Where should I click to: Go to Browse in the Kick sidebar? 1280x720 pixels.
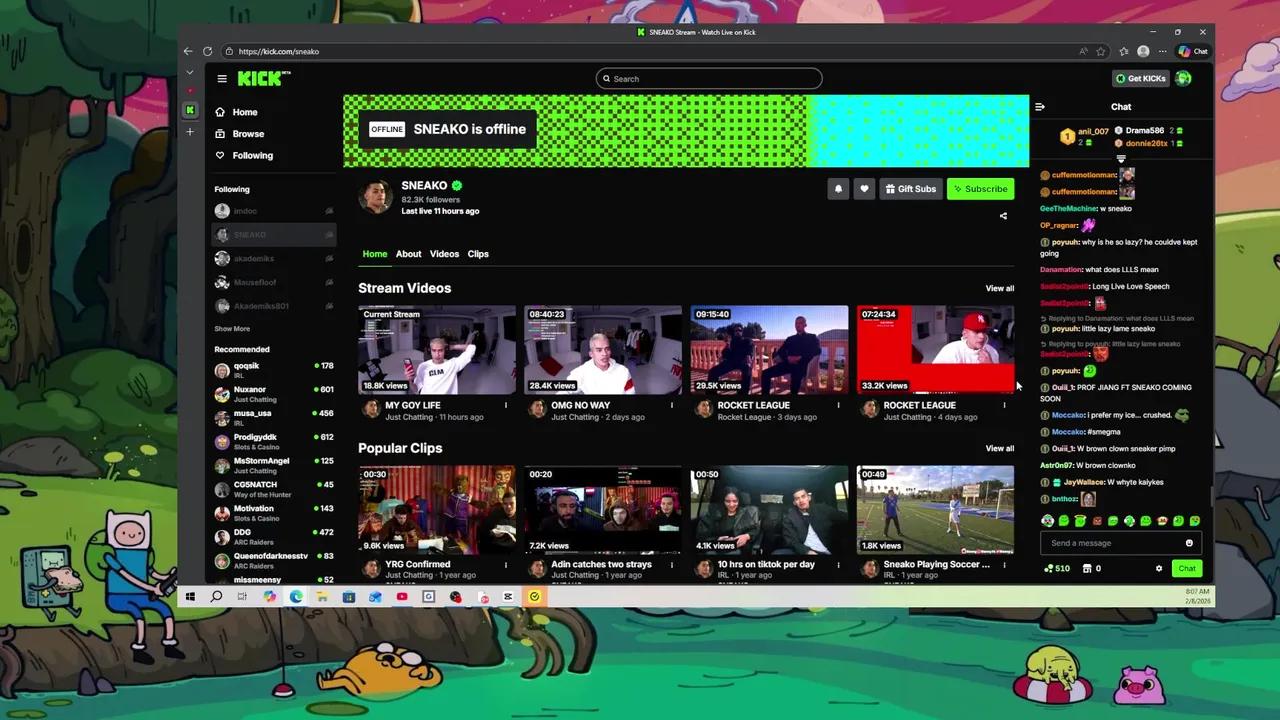pyautogui.click(x=240, y=134)
